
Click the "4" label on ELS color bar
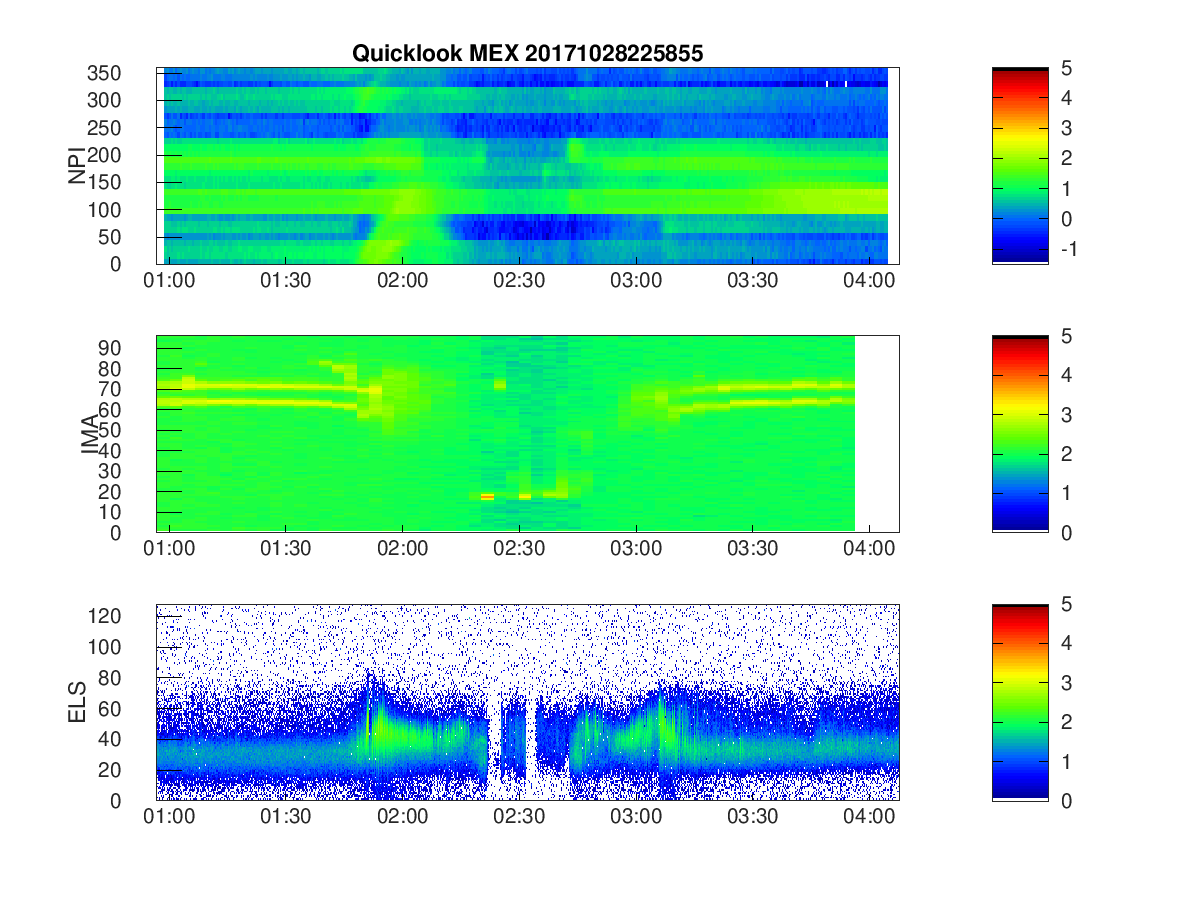(1065, 644)
